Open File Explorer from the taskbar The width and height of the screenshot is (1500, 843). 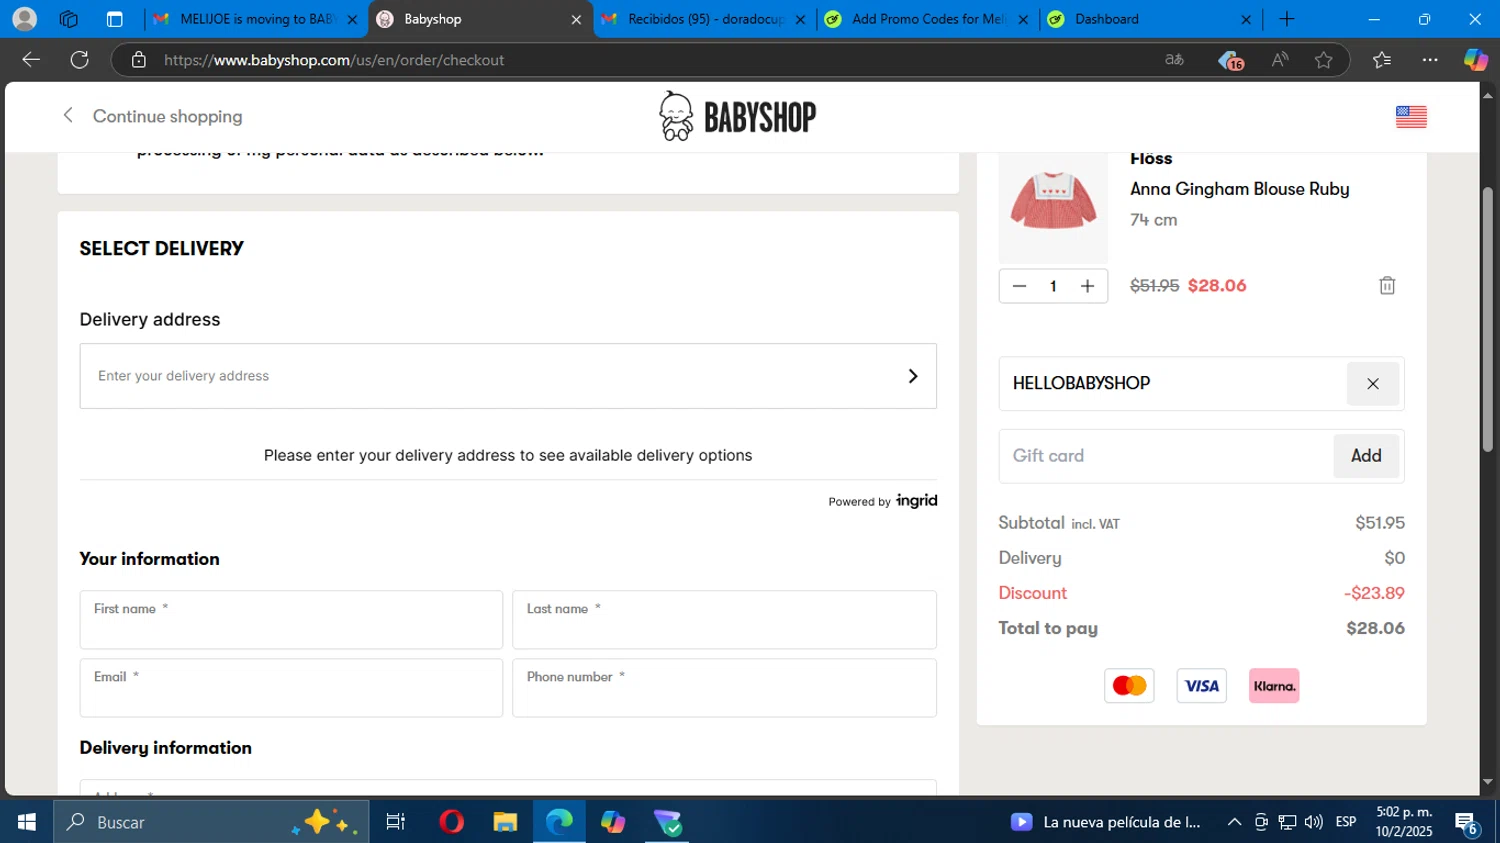tap(505, 822)
